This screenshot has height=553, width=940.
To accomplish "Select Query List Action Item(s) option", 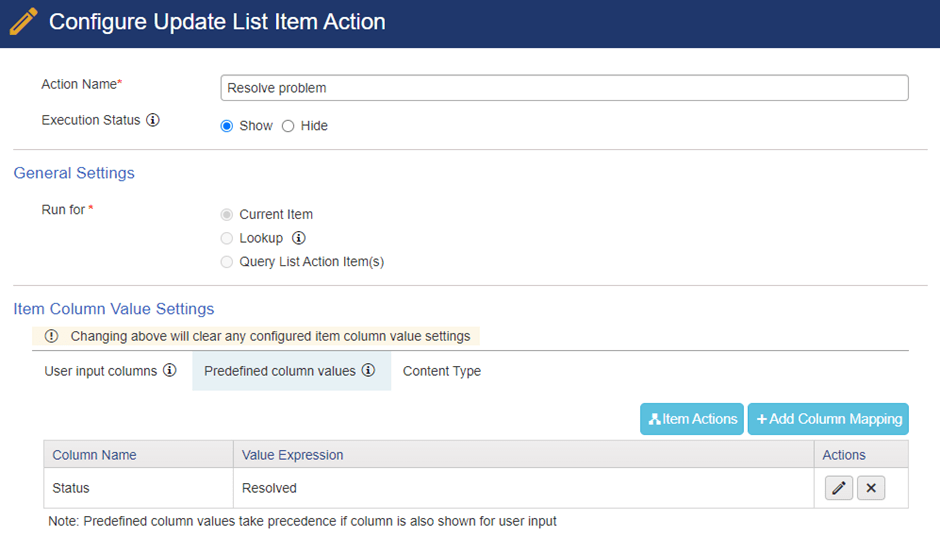I will pyautogui.click(x=227, y=262).
